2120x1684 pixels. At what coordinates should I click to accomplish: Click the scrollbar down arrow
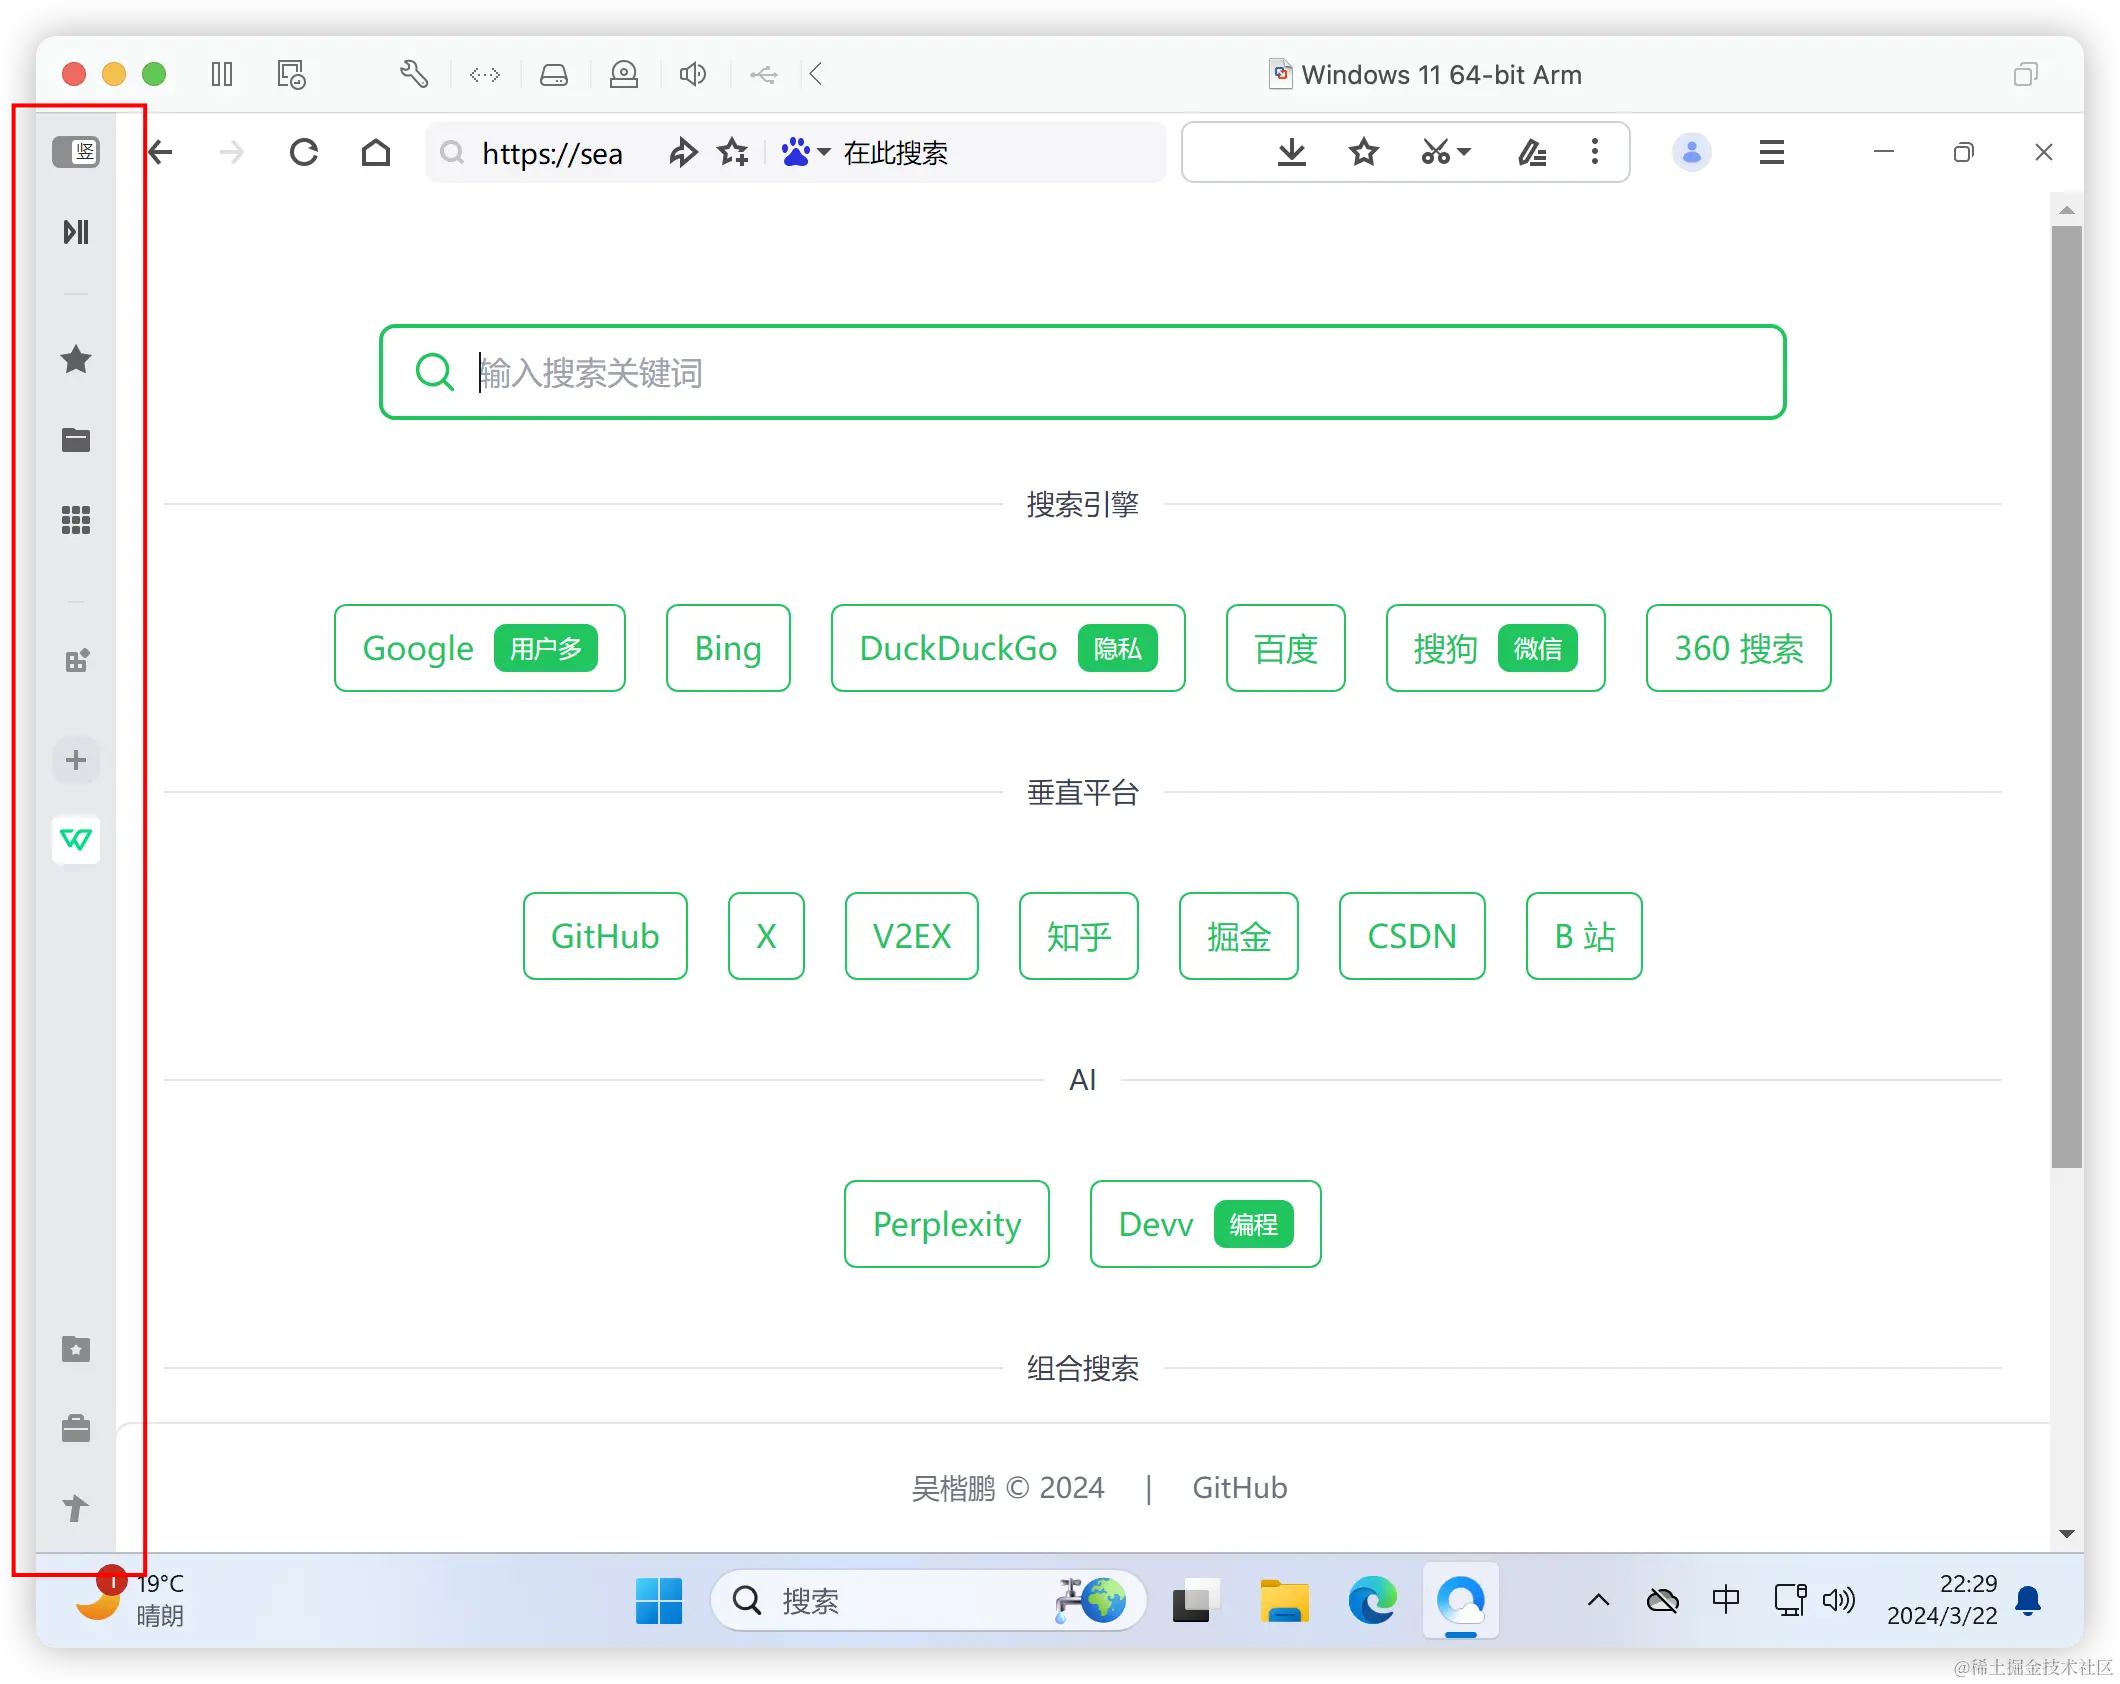[x=2066, y=1533]
